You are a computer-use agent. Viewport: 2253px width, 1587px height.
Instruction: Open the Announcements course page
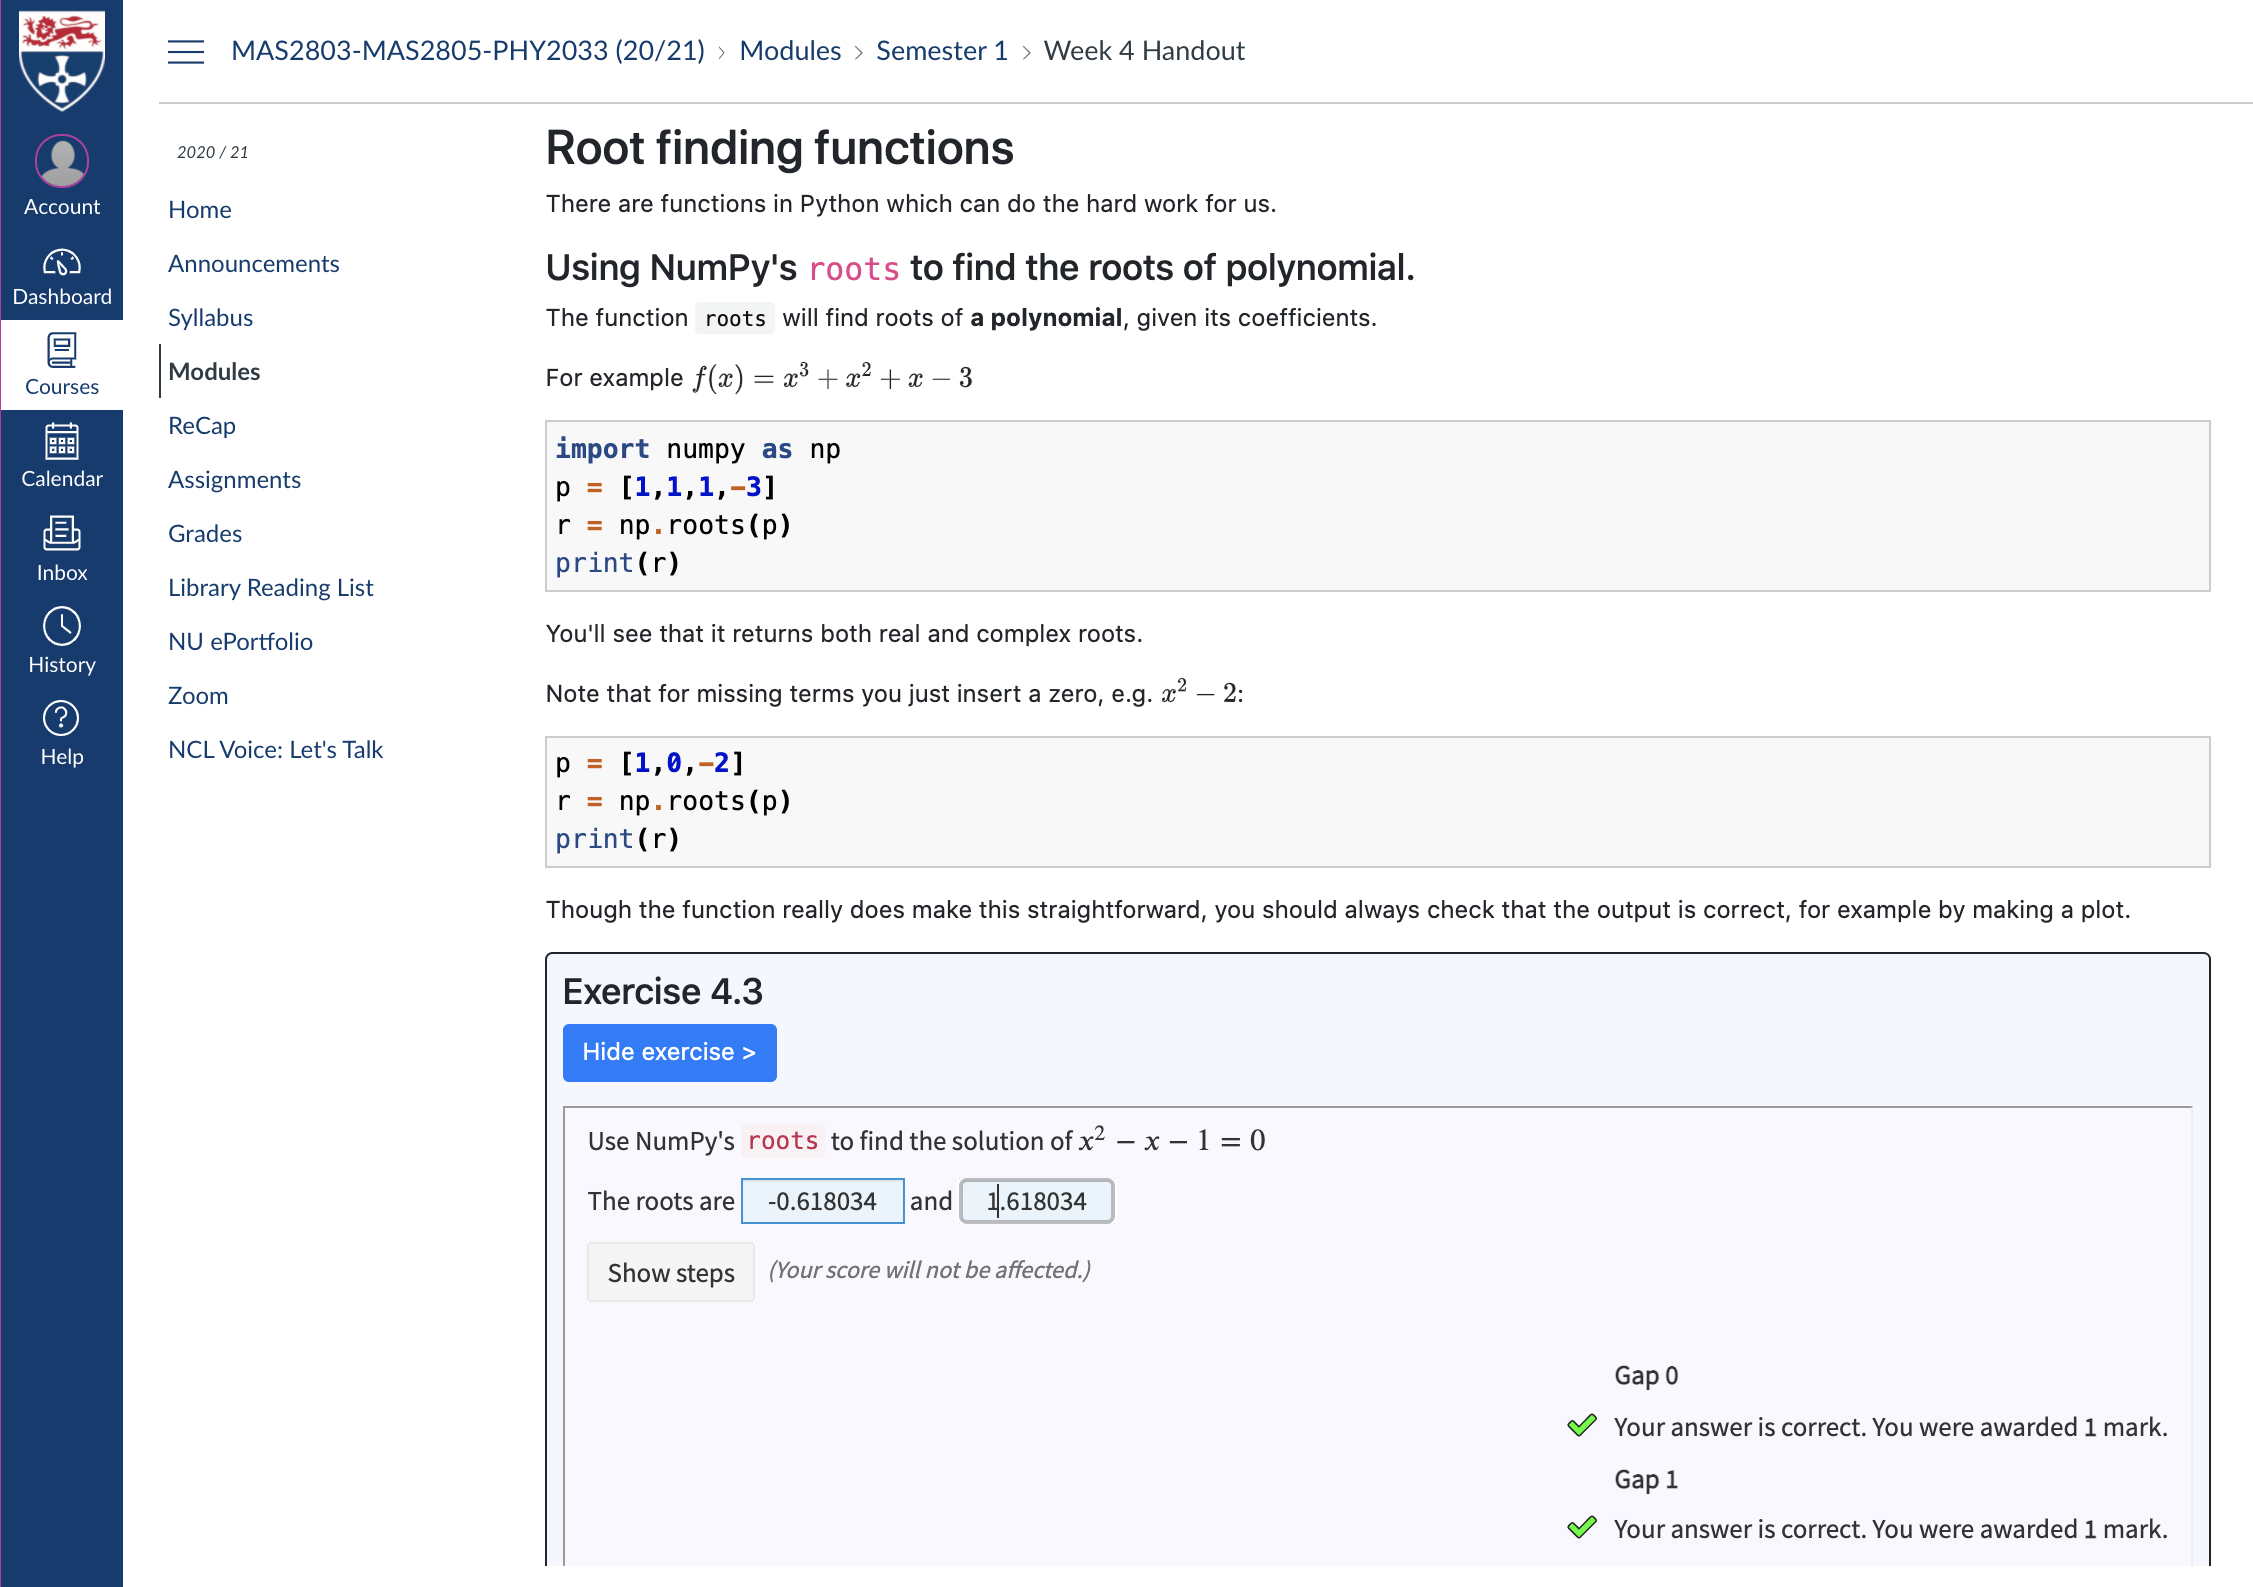click(x=253, y=264)
